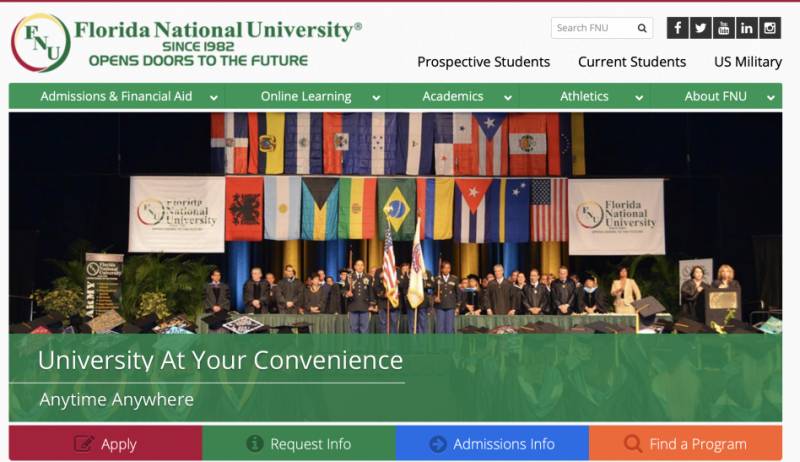800x462 pixels.
Task: Open FNU Twitter page icon
Action: (701, 28)
